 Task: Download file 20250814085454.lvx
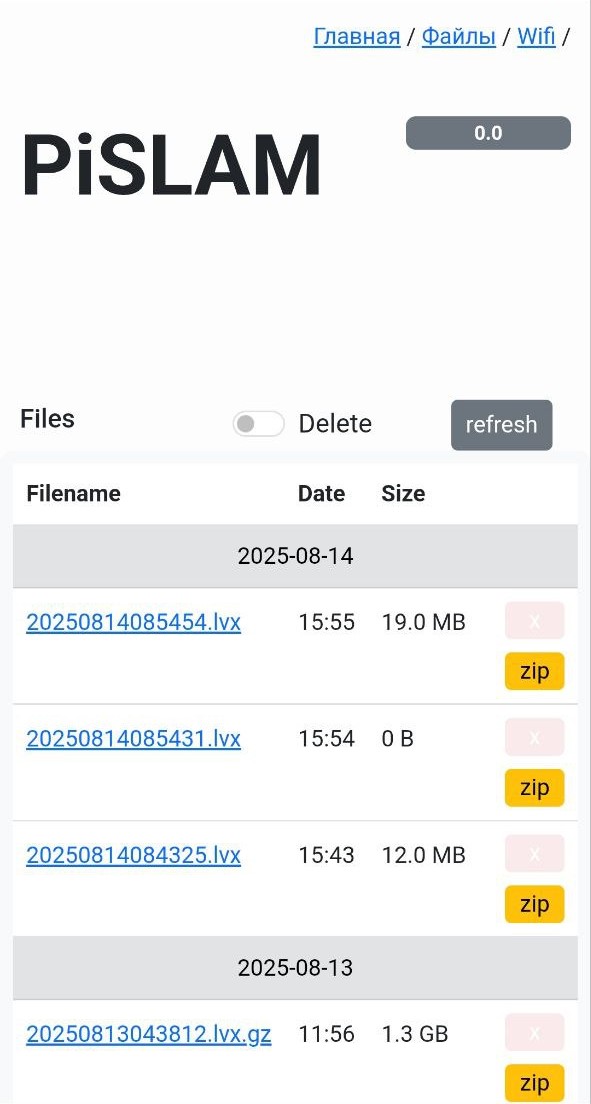click(134, 622)
